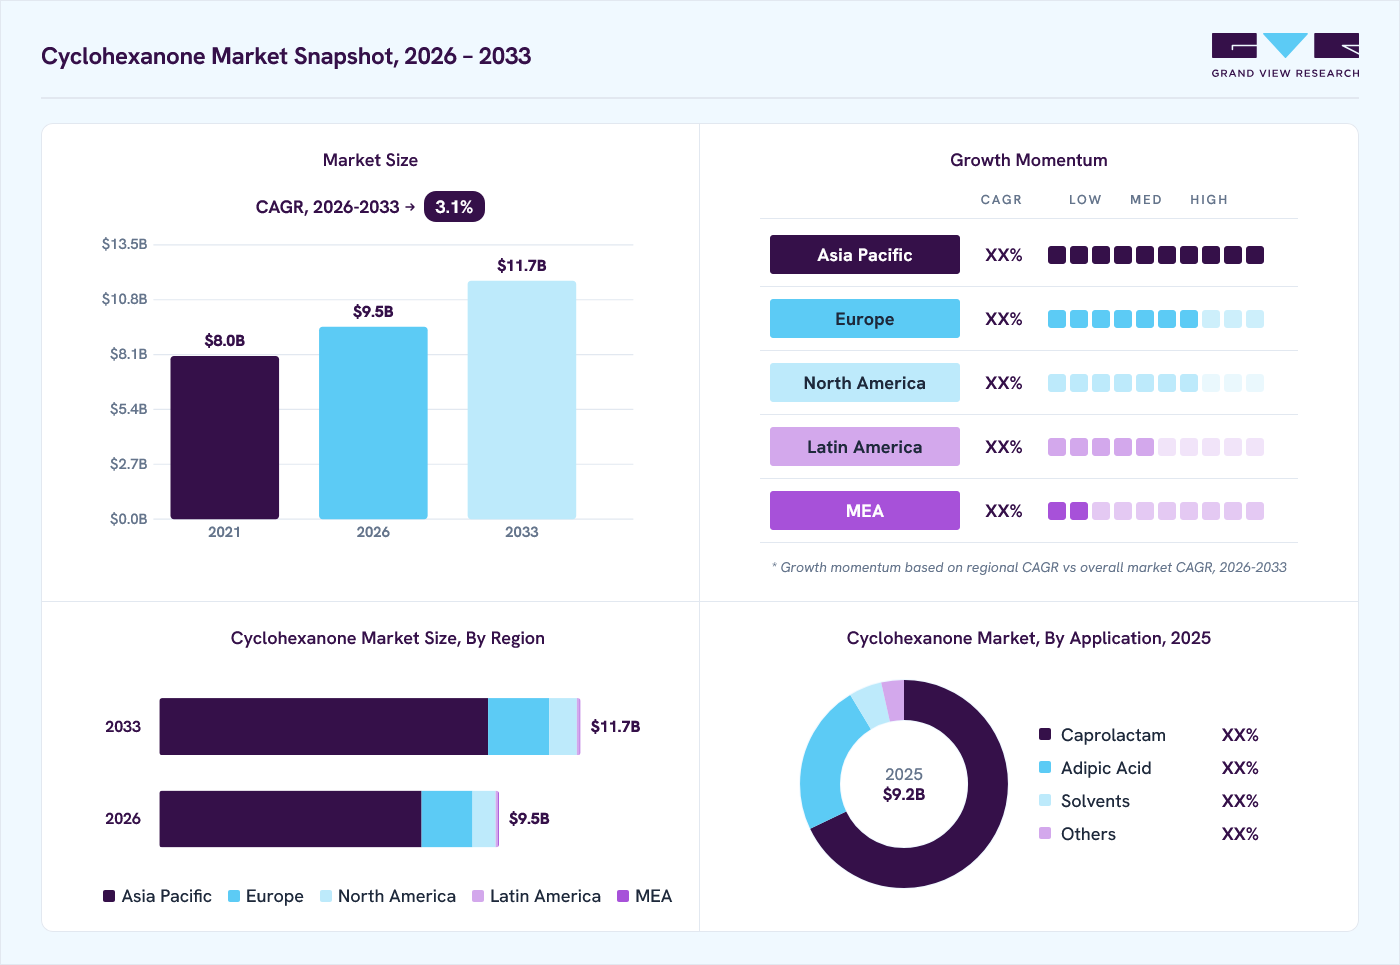This screenshot has height=965, width=1400.
Task: Click the Others legend swatch
Action: [x=1045, y=833]
